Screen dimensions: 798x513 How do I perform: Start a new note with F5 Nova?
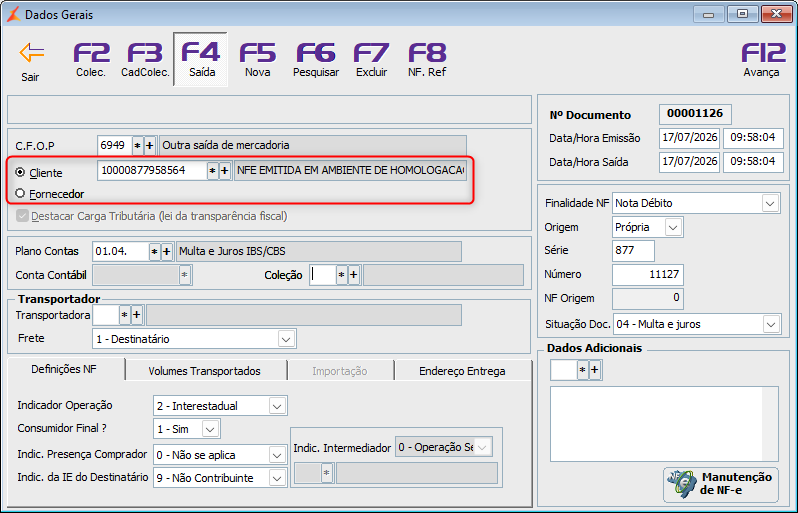[258, 52]
